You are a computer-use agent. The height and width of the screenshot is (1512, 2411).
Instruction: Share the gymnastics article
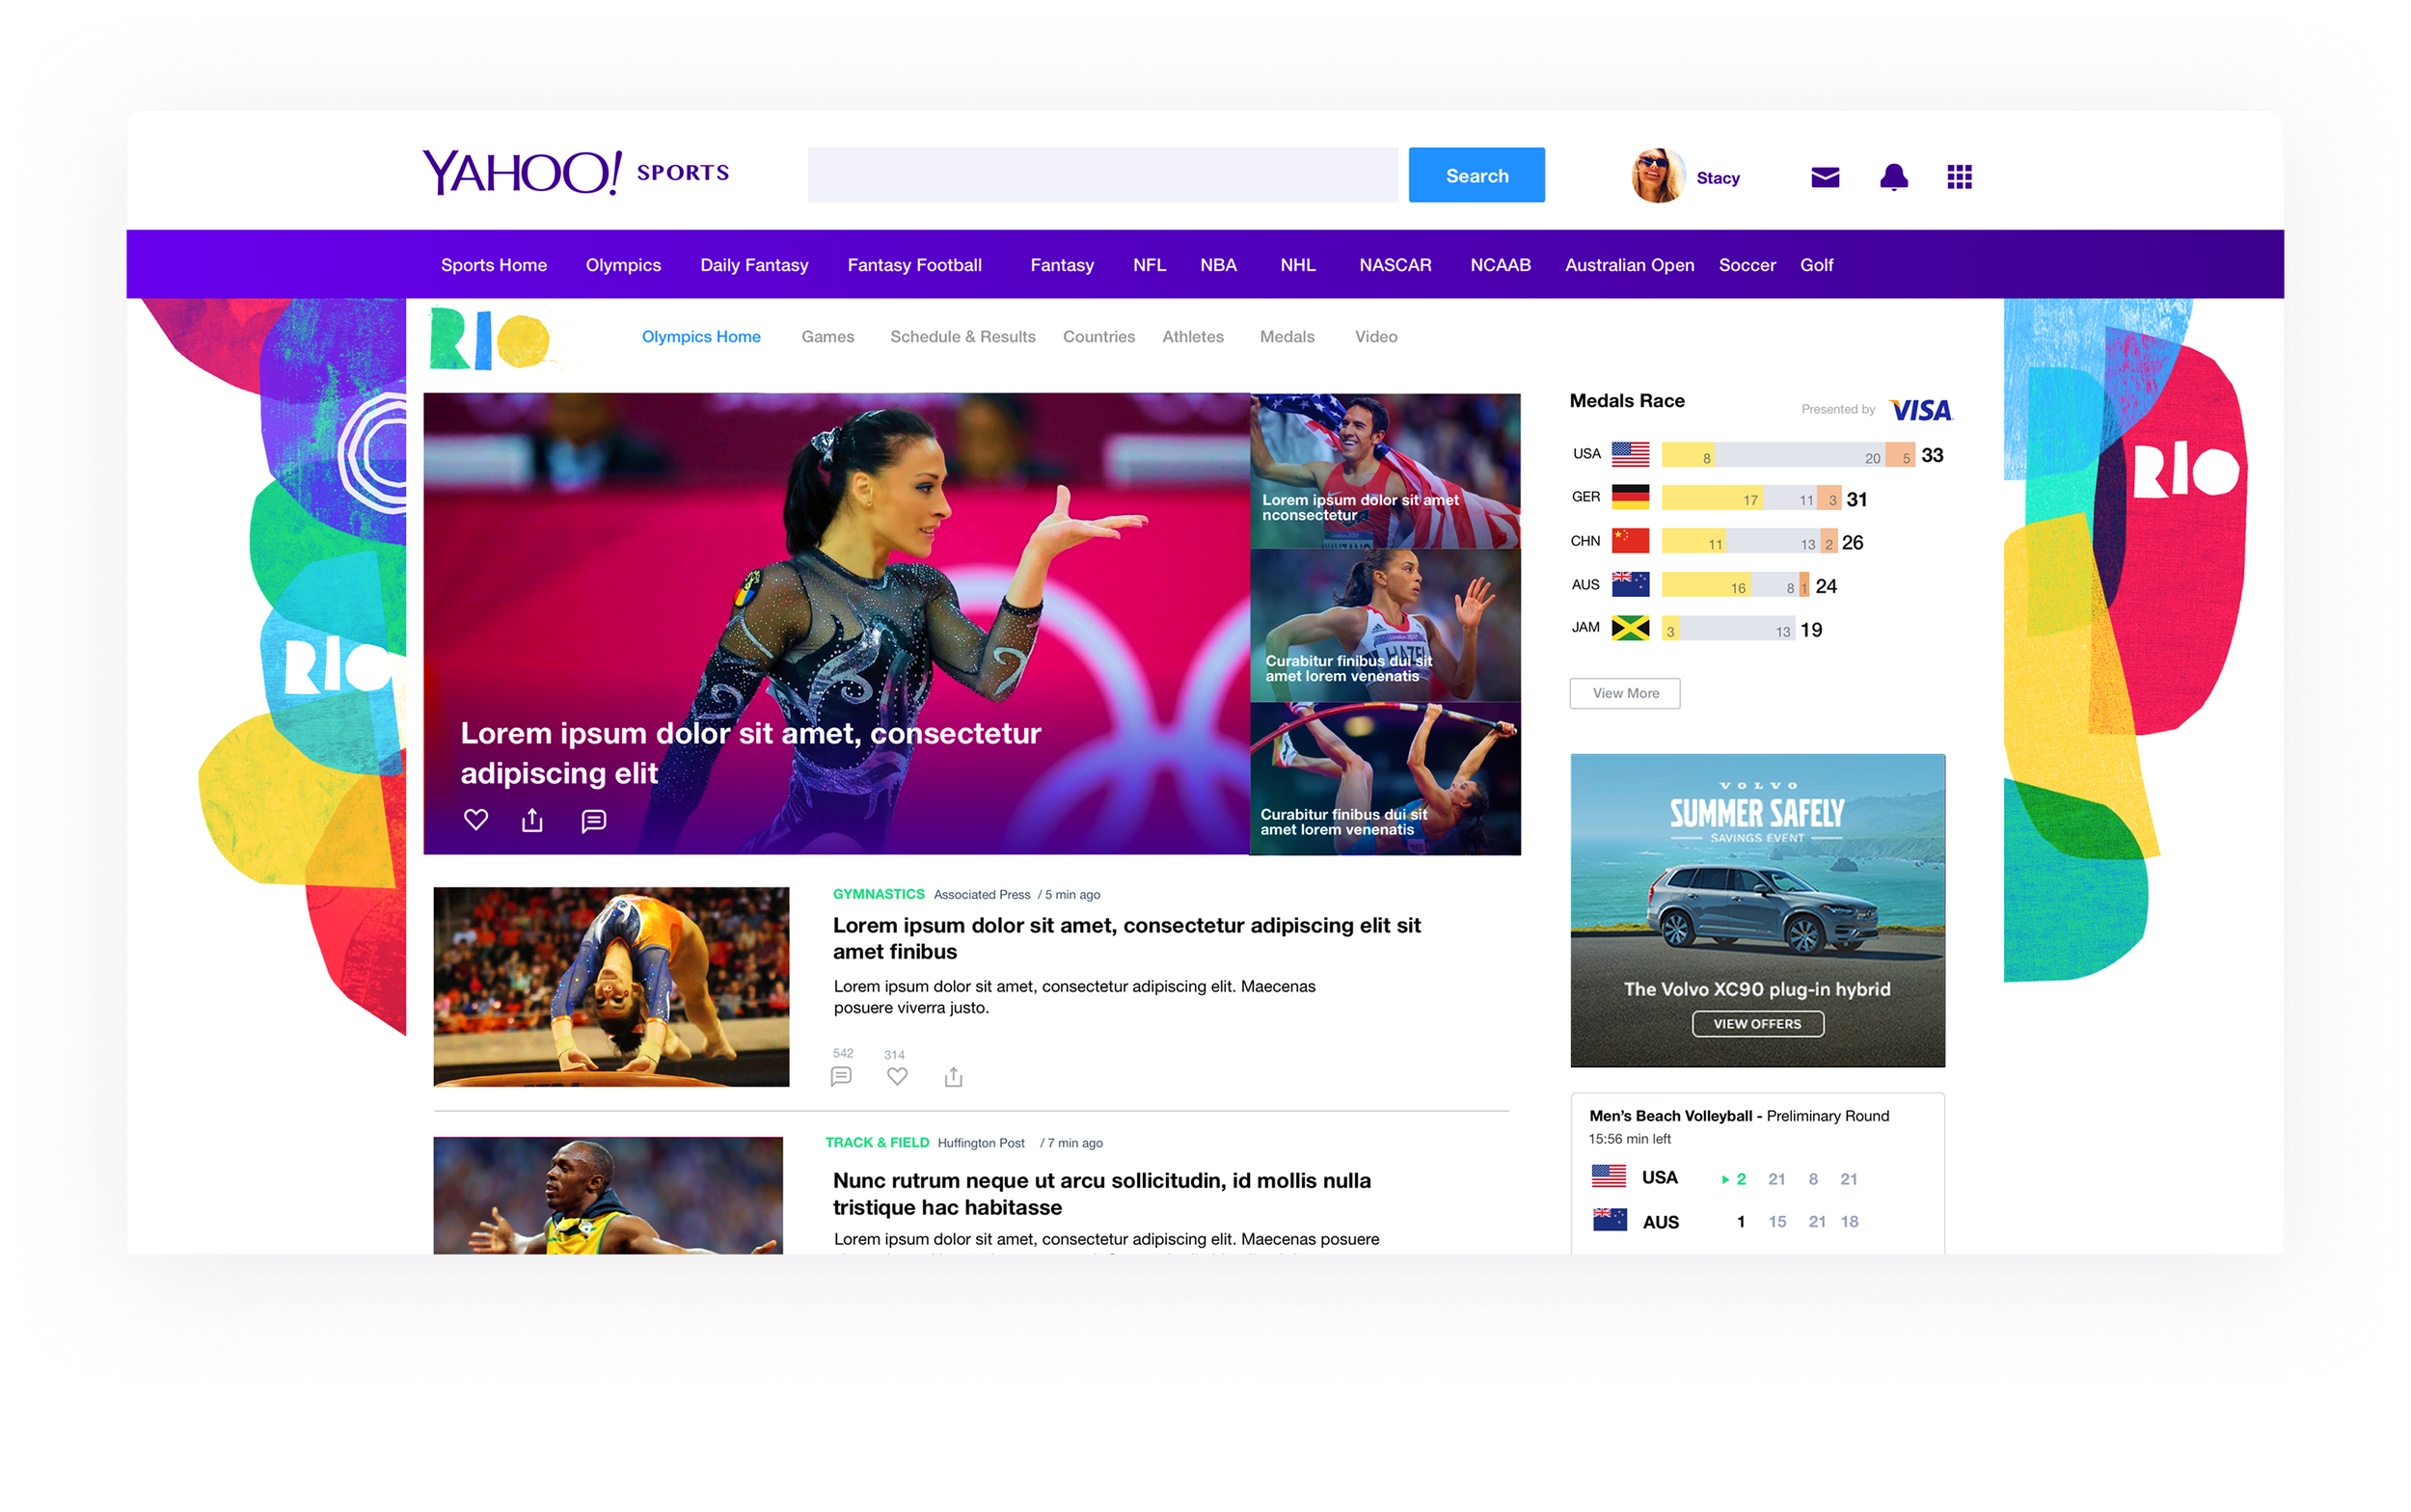(x=953, y=1076)
